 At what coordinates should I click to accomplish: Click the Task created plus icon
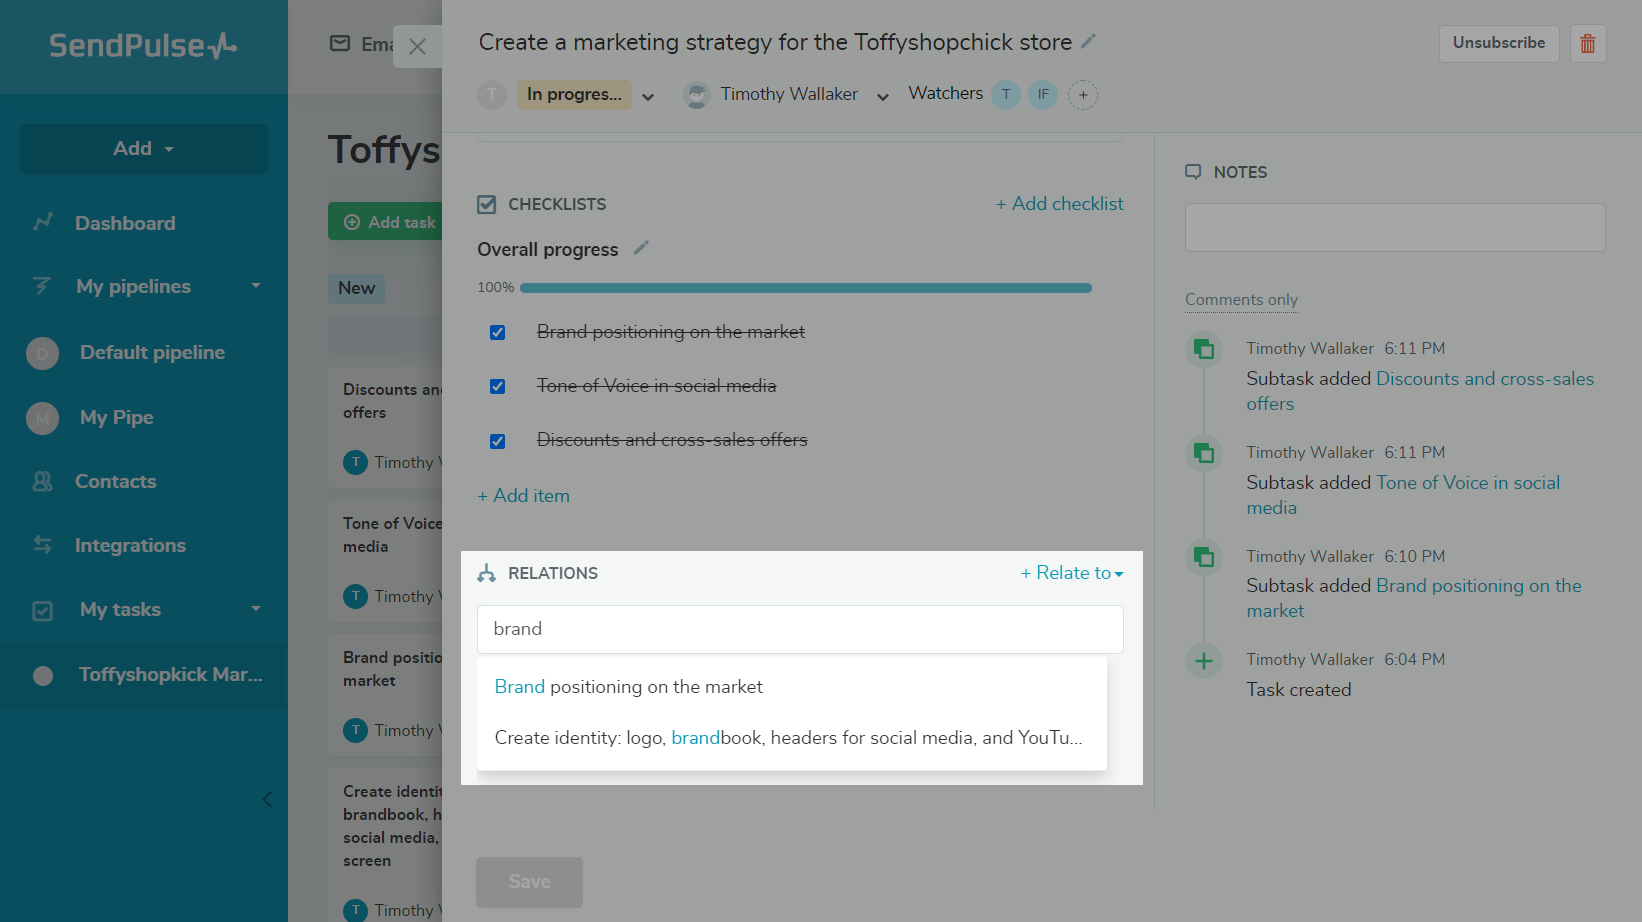point(1204,660)
